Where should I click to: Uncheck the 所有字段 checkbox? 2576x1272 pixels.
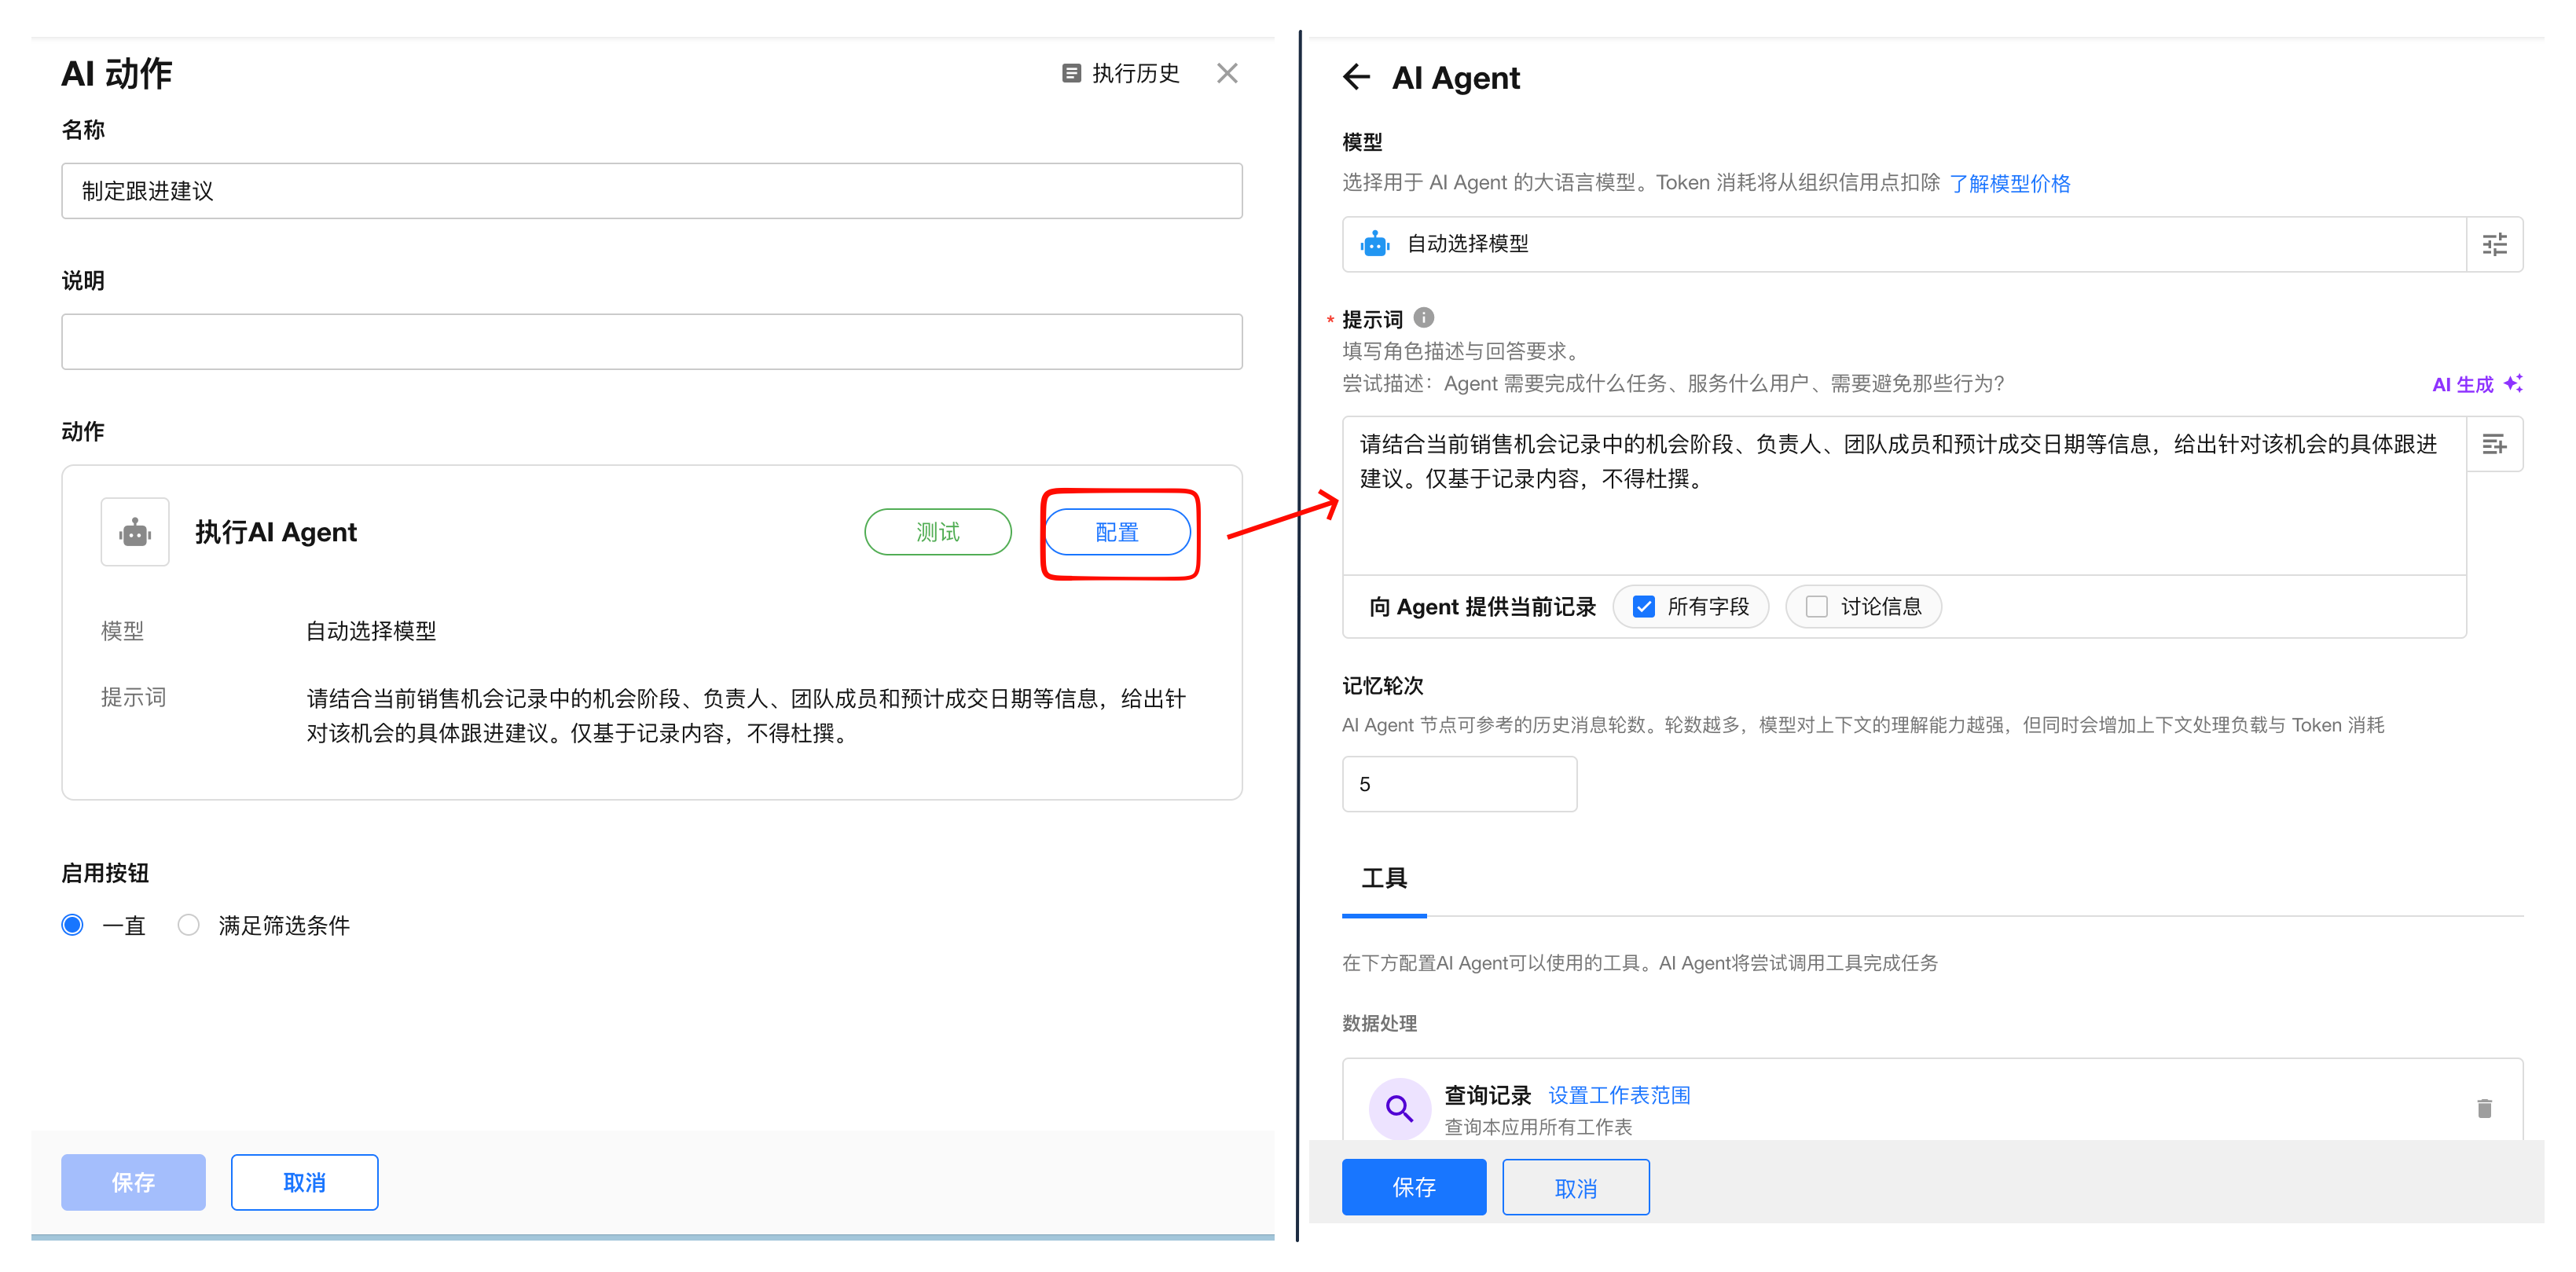(1644, 607)
